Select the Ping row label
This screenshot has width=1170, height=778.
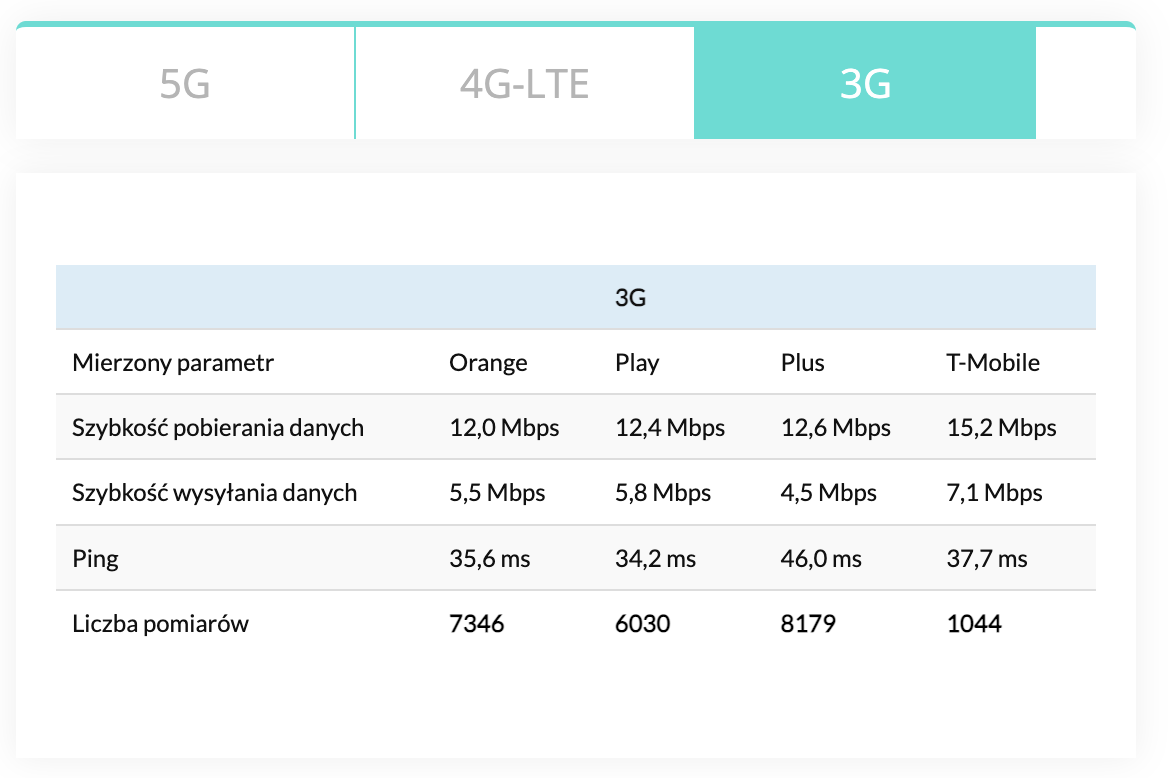(95, 558)
